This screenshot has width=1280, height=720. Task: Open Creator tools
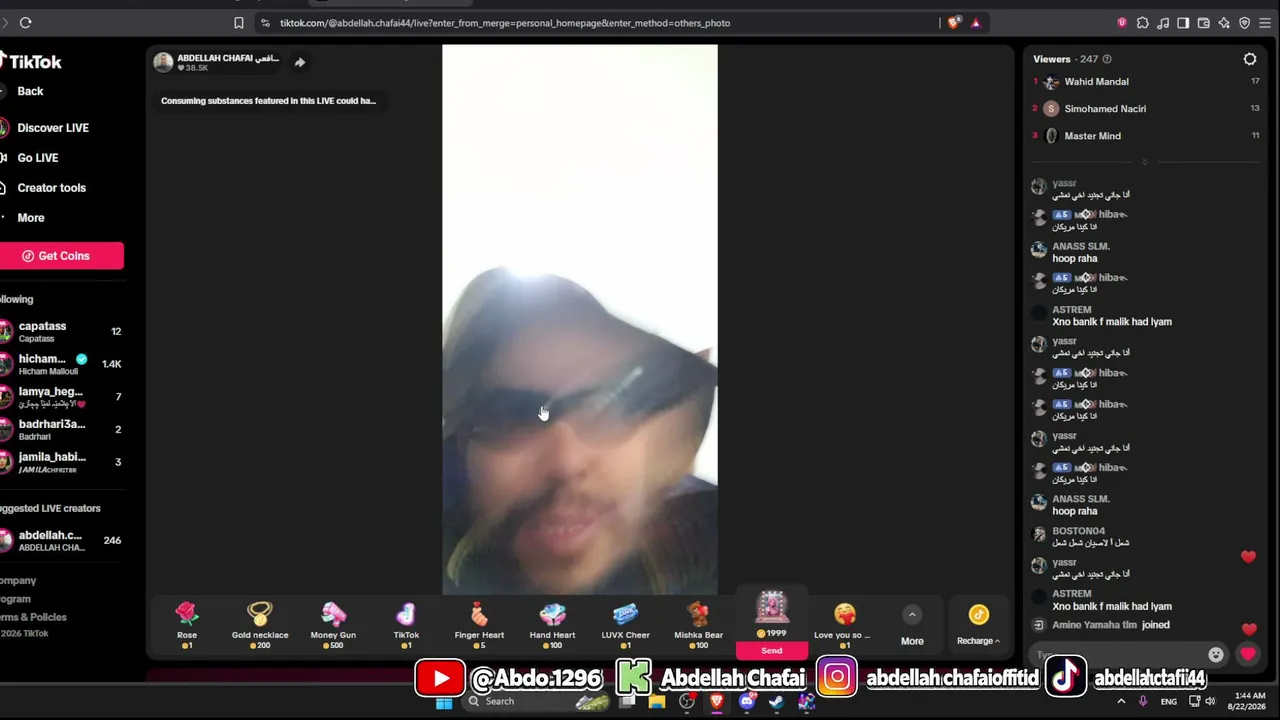coord(51,188)
